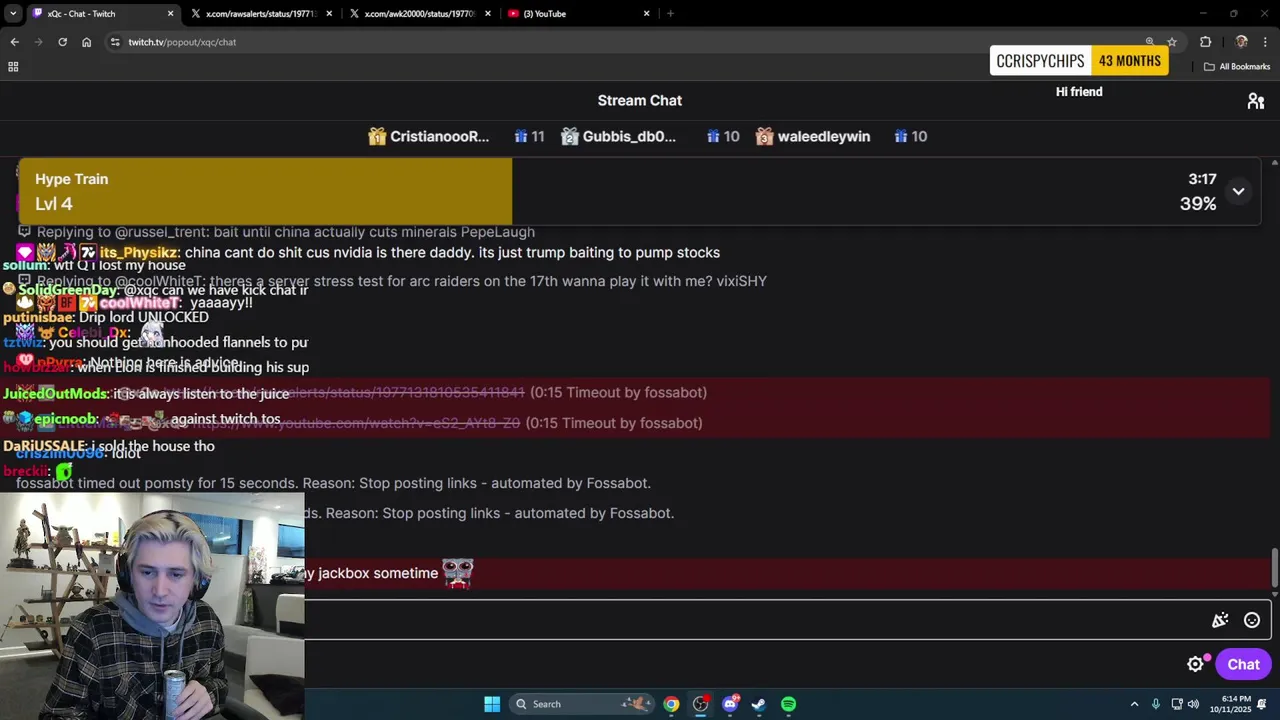
Task: Open the emote picker smiley icon
Action: tap(1251, 620)
